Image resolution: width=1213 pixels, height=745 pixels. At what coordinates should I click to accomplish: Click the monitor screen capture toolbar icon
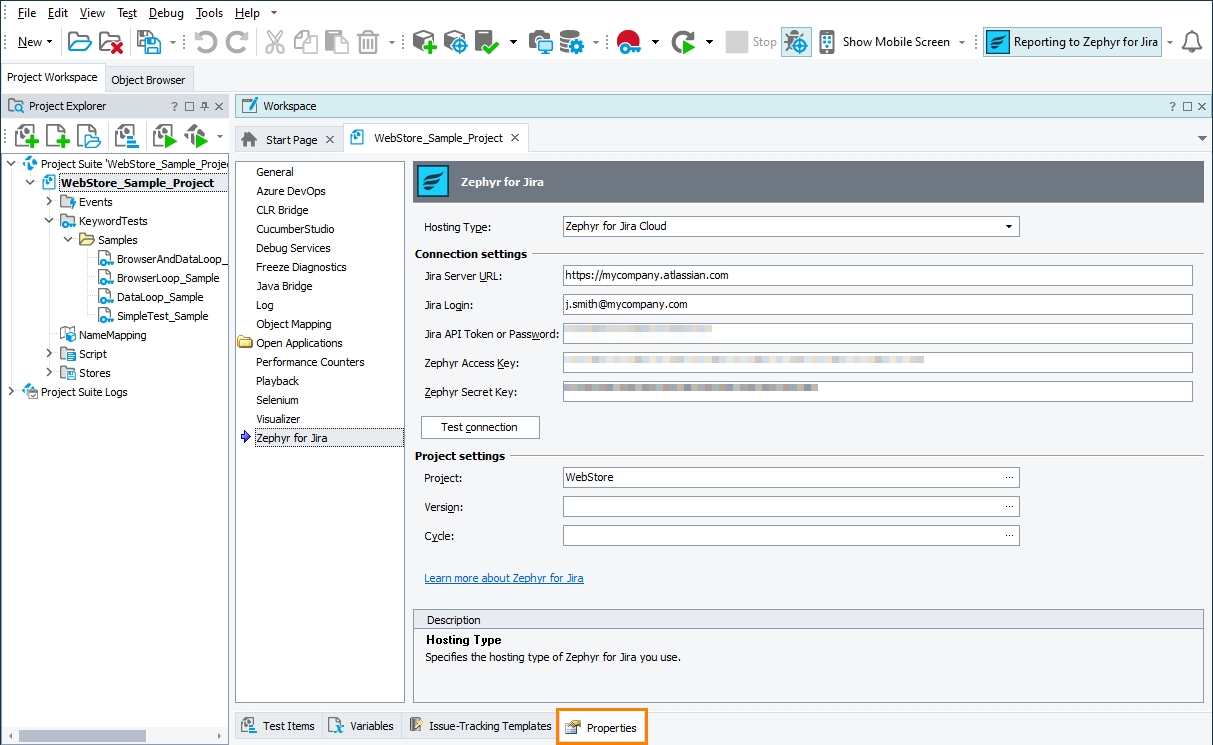(540, 42)
